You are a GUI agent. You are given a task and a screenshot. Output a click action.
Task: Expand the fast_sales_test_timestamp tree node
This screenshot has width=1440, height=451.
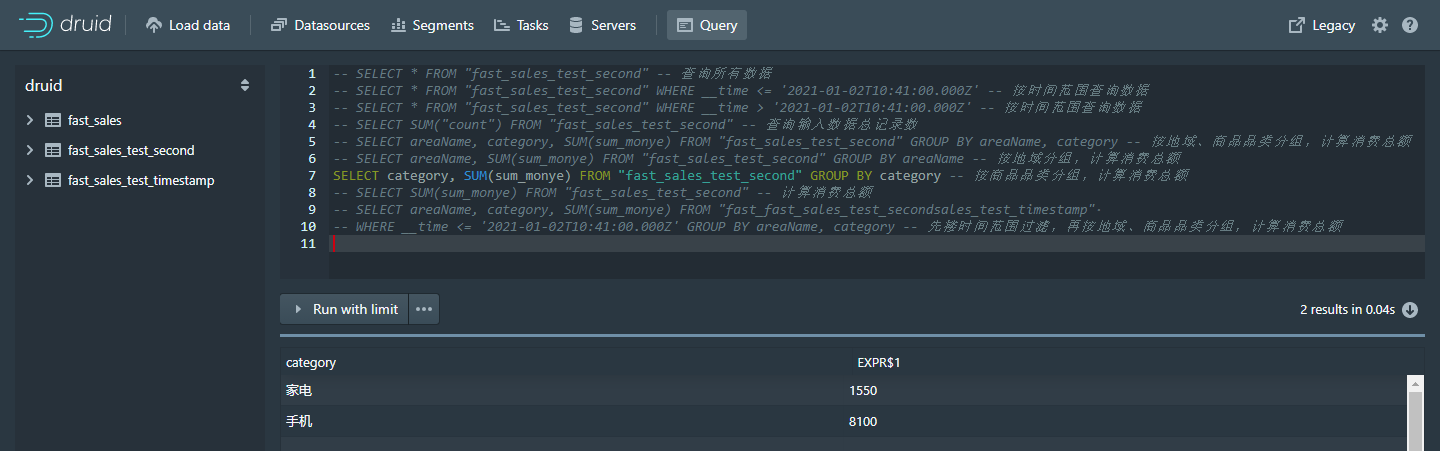click(x=30, y=181)
